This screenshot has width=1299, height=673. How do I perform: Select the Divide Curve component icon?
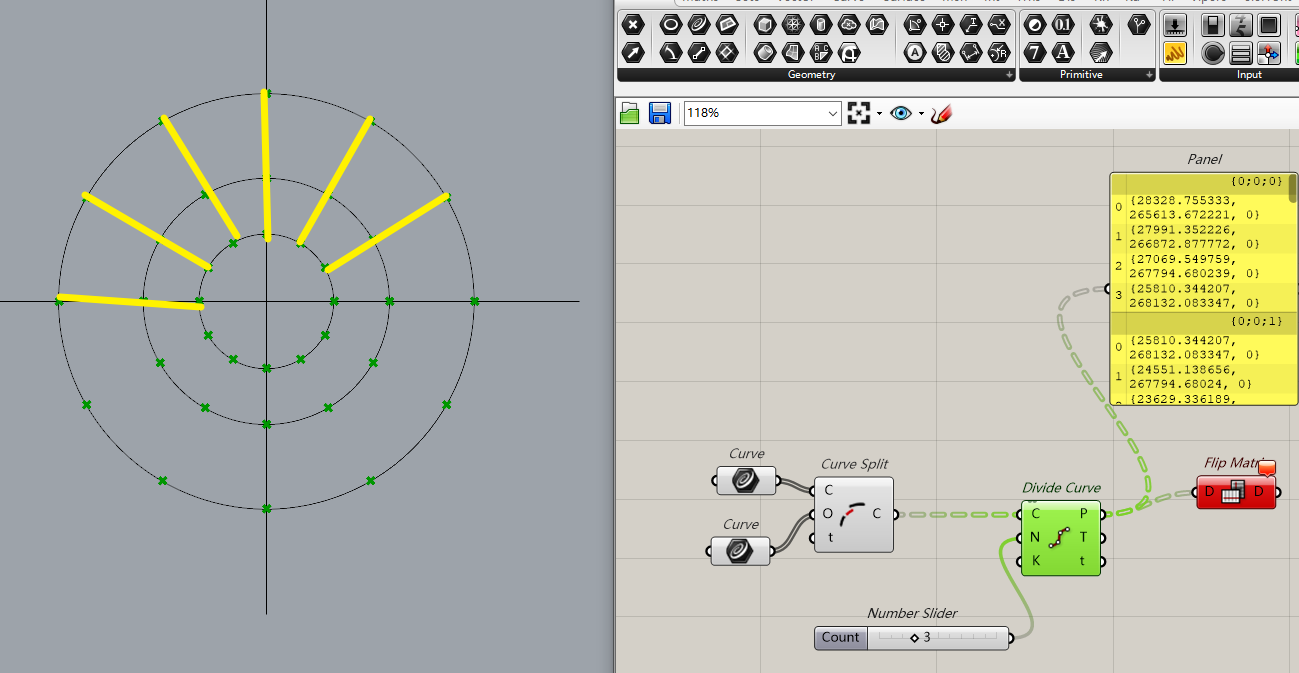[1060, 538]
